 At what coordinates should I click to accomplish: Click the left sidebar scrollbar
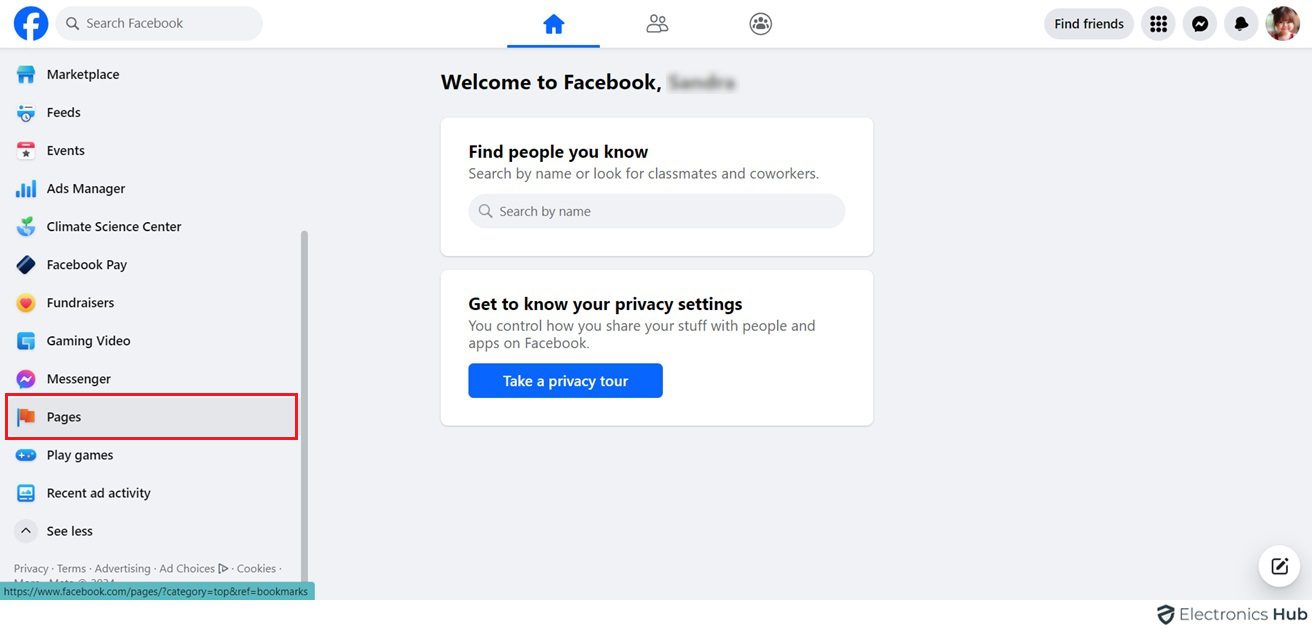[x=304, y=400]
